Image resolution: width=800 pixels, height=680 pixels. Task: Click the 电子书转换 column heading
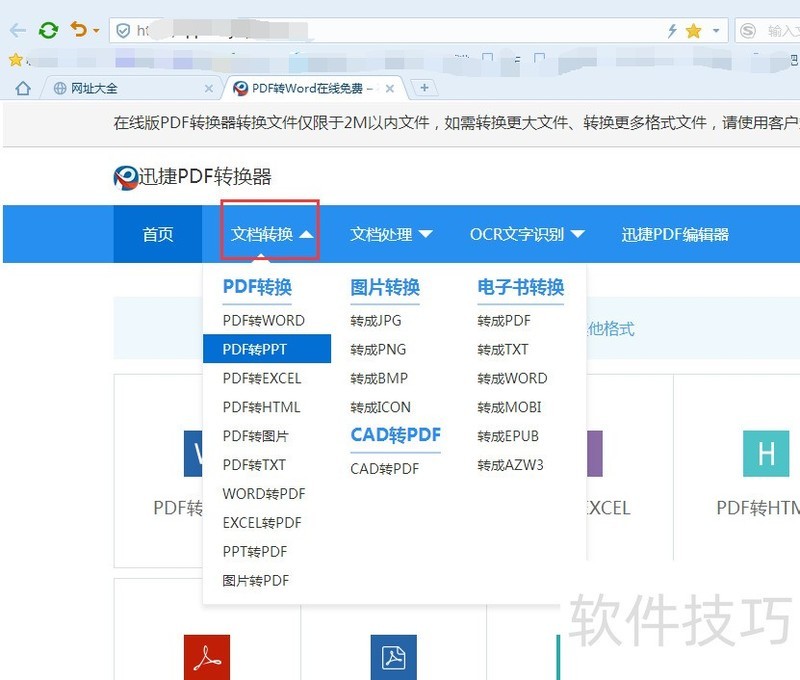pos(520,287)
